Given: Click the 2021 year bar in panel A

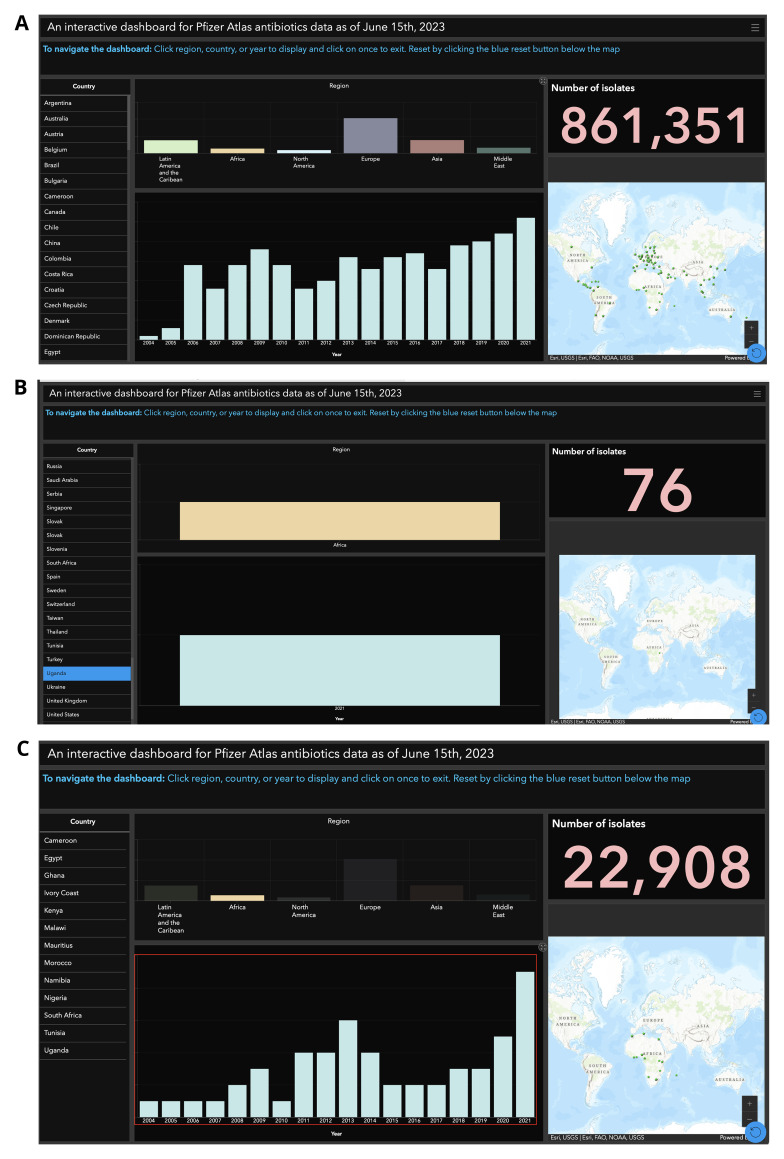Looking at the screenshot, I should (525, 279).
